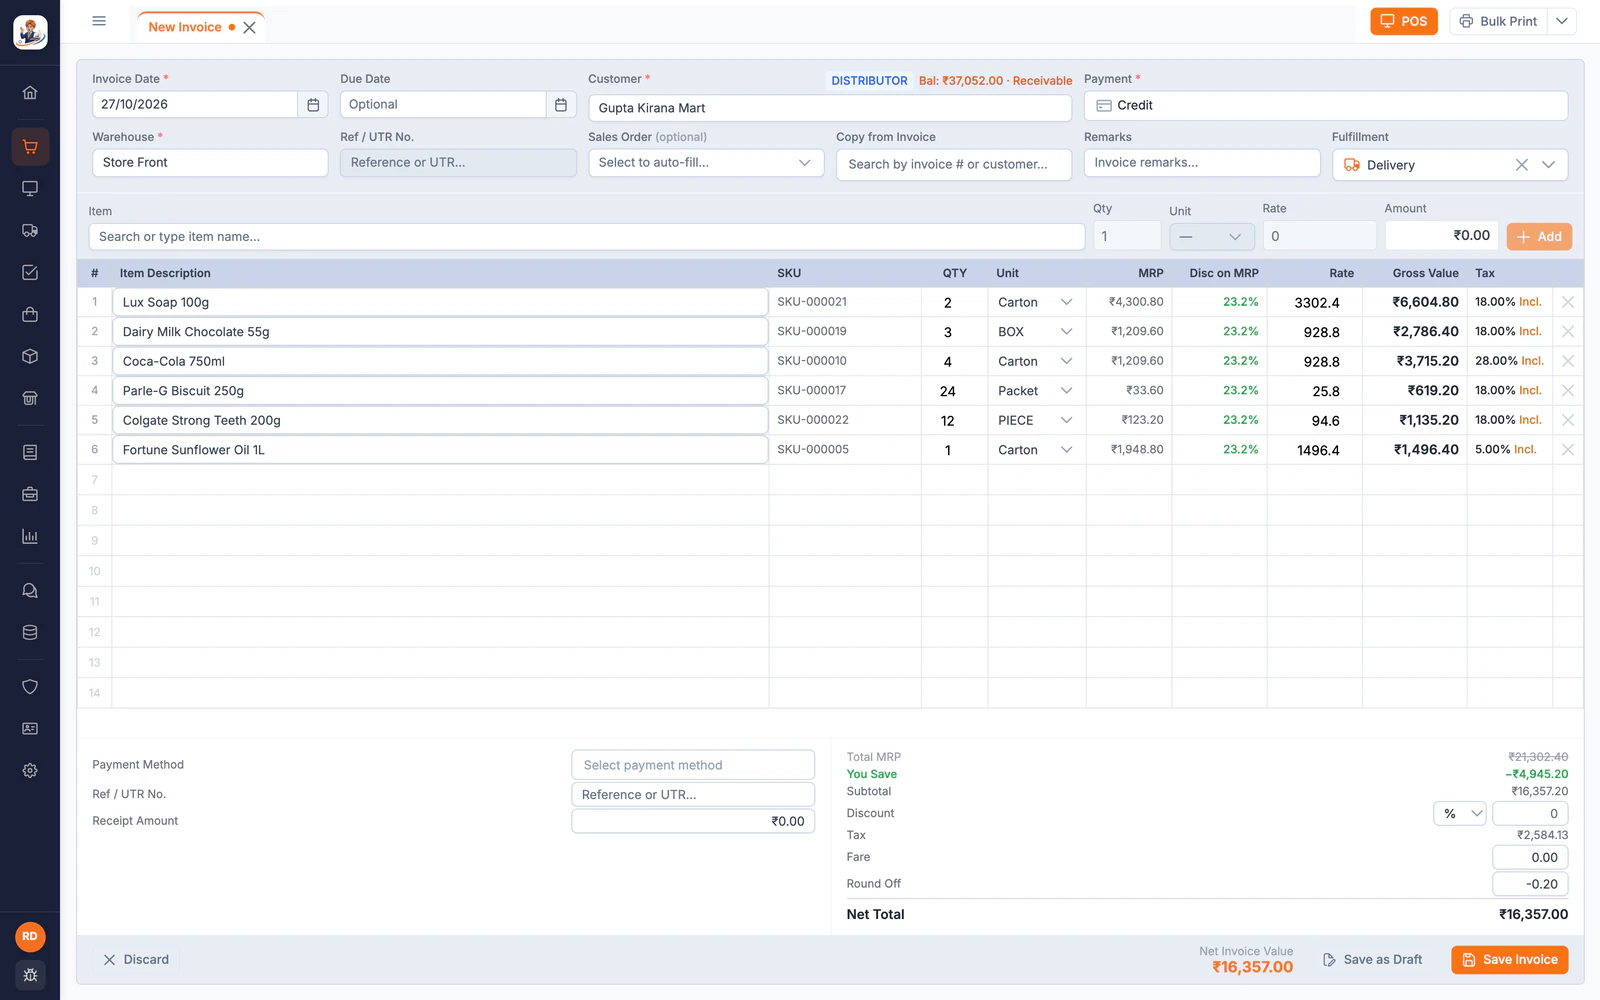This screenshot has height=1000, width=1600.
Task: Click the bug icon at sidebar bottom
Action: click(x=30, y=975)
